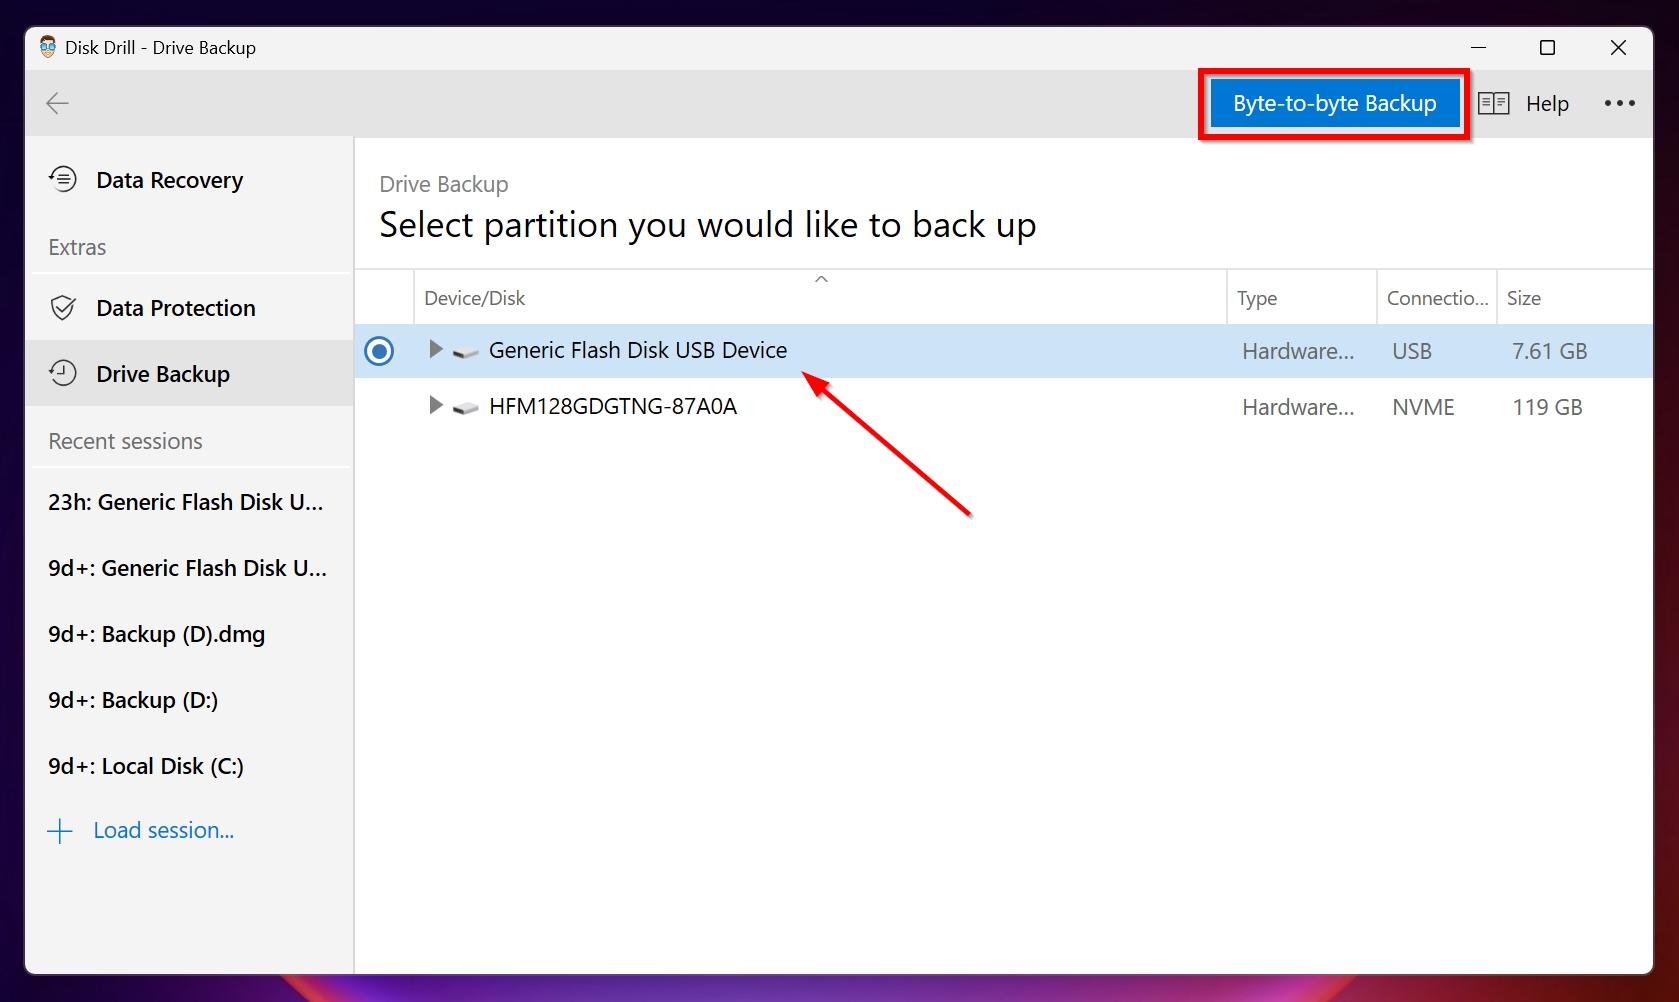The width and height of the screenshot is (1679, 1002).
Task: Open the 9d+: Generic Flash Disk session
Action: (188, 568)
